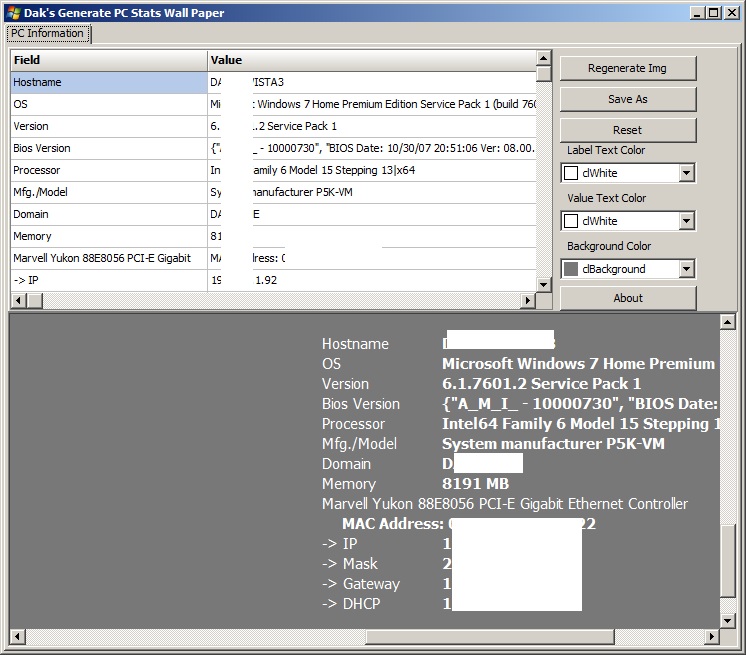Click the Value column header
This screenshot has height=655, width=746.
tap(370, 60)
